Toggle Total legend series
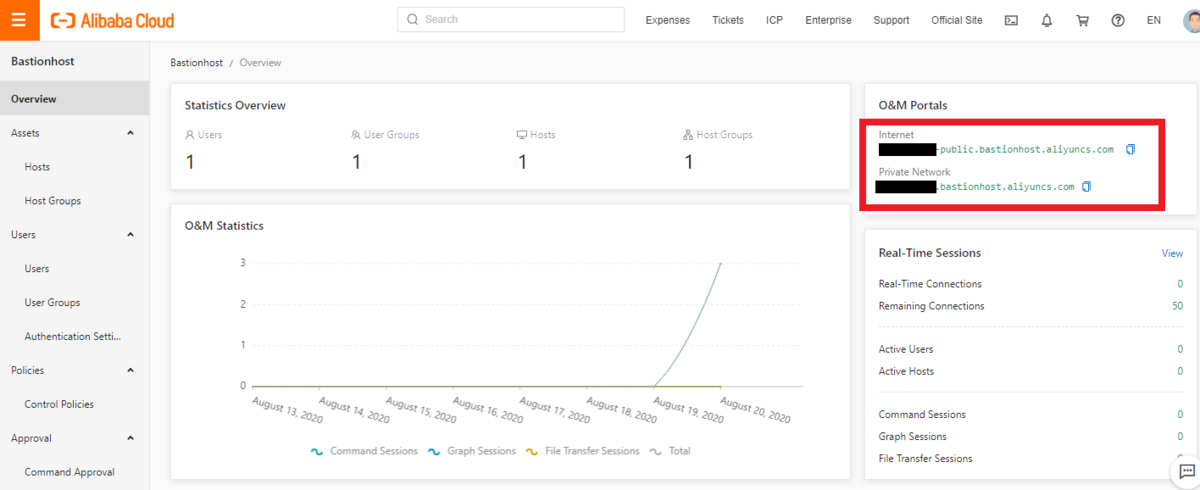This screenshot has width=1200, height=490. [670, 451]
